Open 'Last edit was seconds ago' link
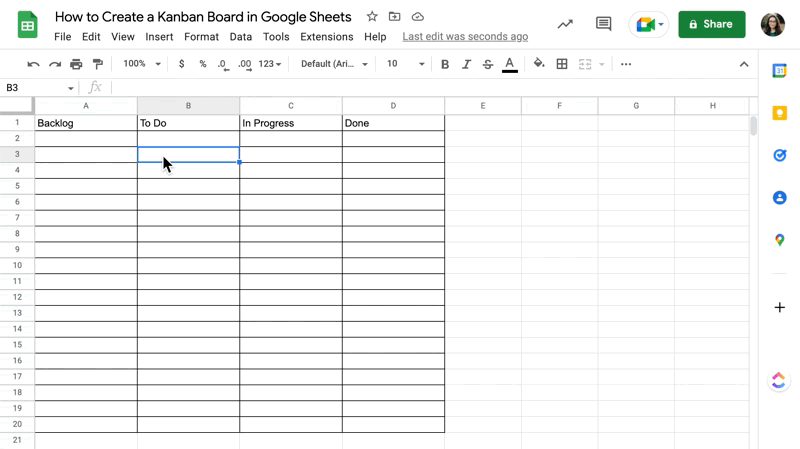The width and height of the screenshot is (800, 449). point(465,37)
